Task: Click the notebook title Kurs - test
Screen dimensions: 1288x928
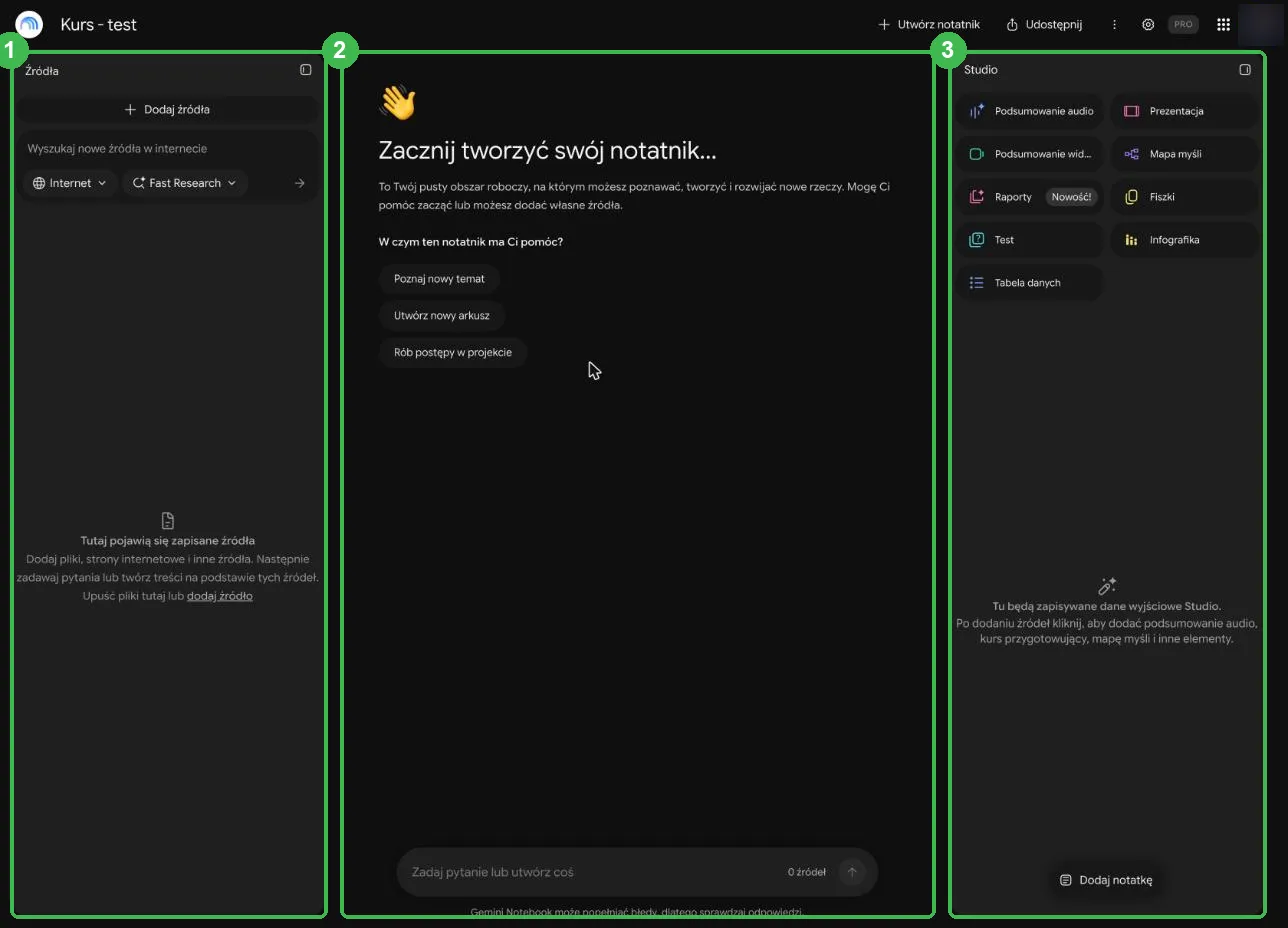Action: point(99,24)
